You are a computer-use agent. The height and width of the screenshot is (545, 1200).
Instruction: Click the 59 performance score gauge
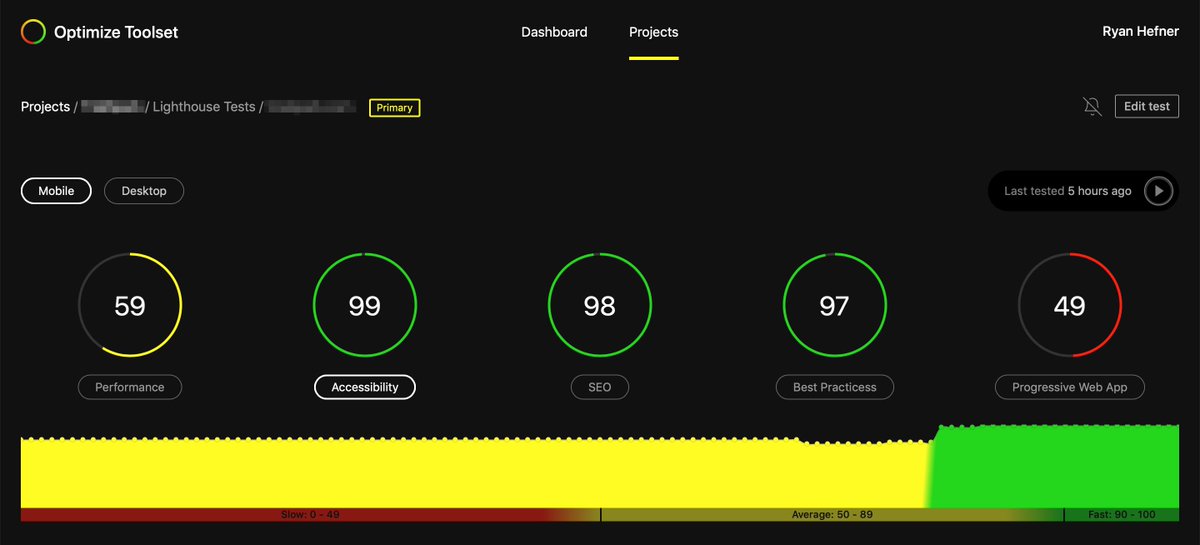(130, 305)
